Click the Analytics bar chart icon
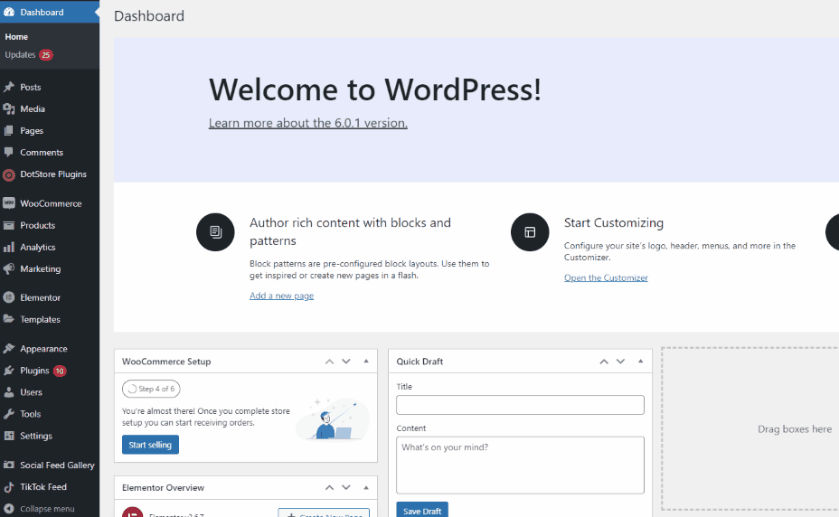Image resolution: width=839 pixels, height=517 pixels. 9,247
